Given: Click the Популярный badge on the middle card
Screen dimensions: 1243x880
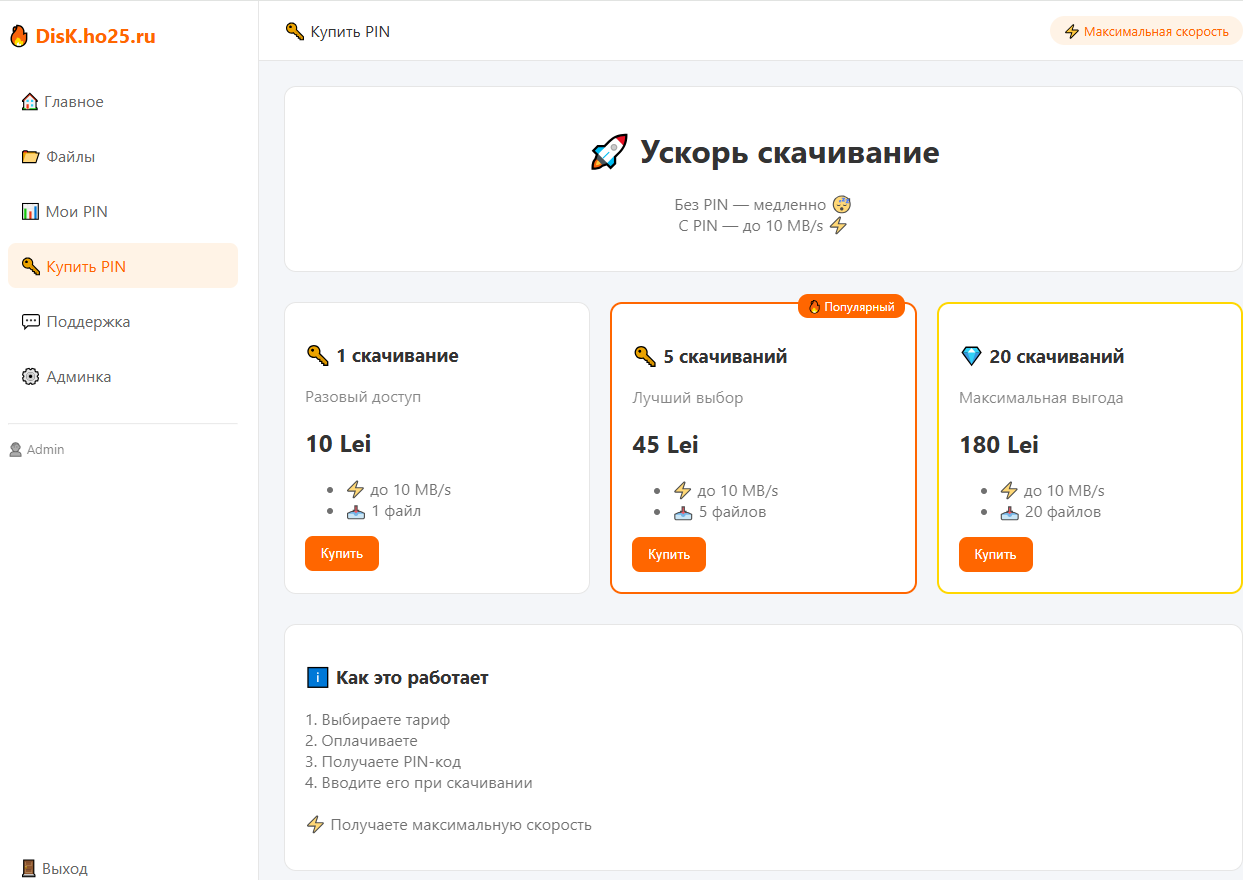Looking at the screenshot, I should click(x=851, y=307).
